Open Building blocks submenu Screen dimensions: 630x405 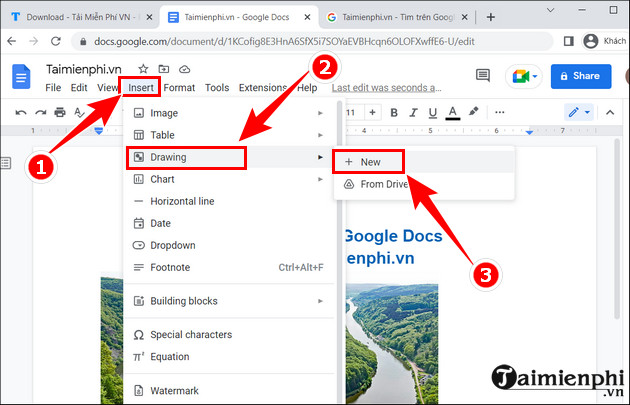pyautogui.click(x=229, y=301)
